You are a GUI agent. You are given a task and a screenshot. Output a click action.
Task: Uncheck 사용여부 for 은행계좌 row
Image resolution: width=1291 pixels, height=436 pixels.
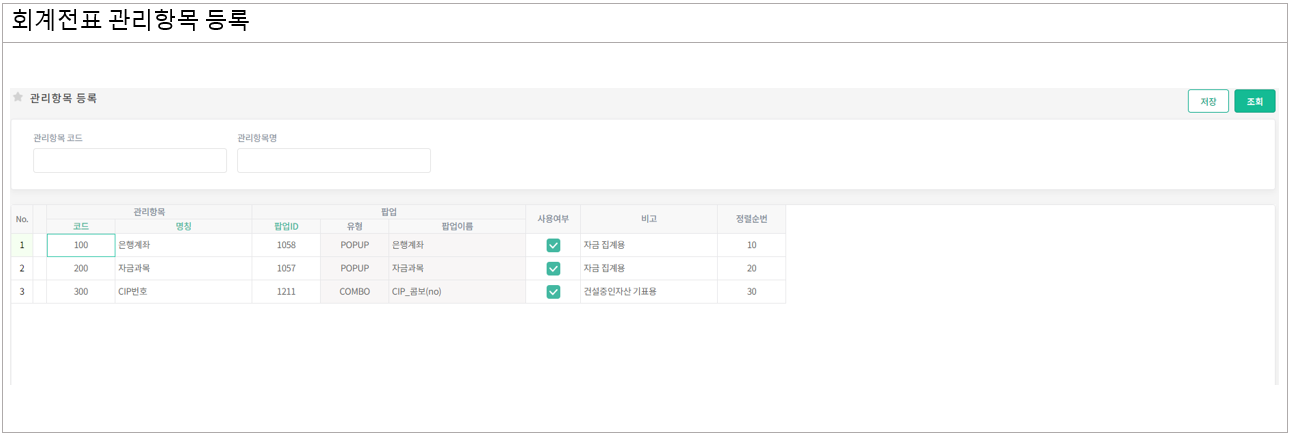[x=553, y=245]
